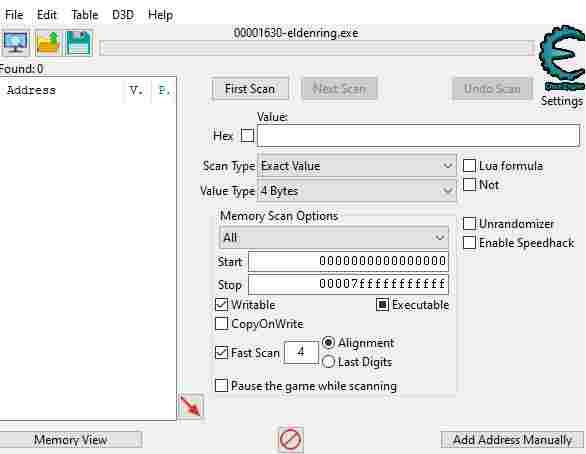Click the scan progress bar
Image resolution: width=586 pixels, height=454 pixels.
[317, 48]
